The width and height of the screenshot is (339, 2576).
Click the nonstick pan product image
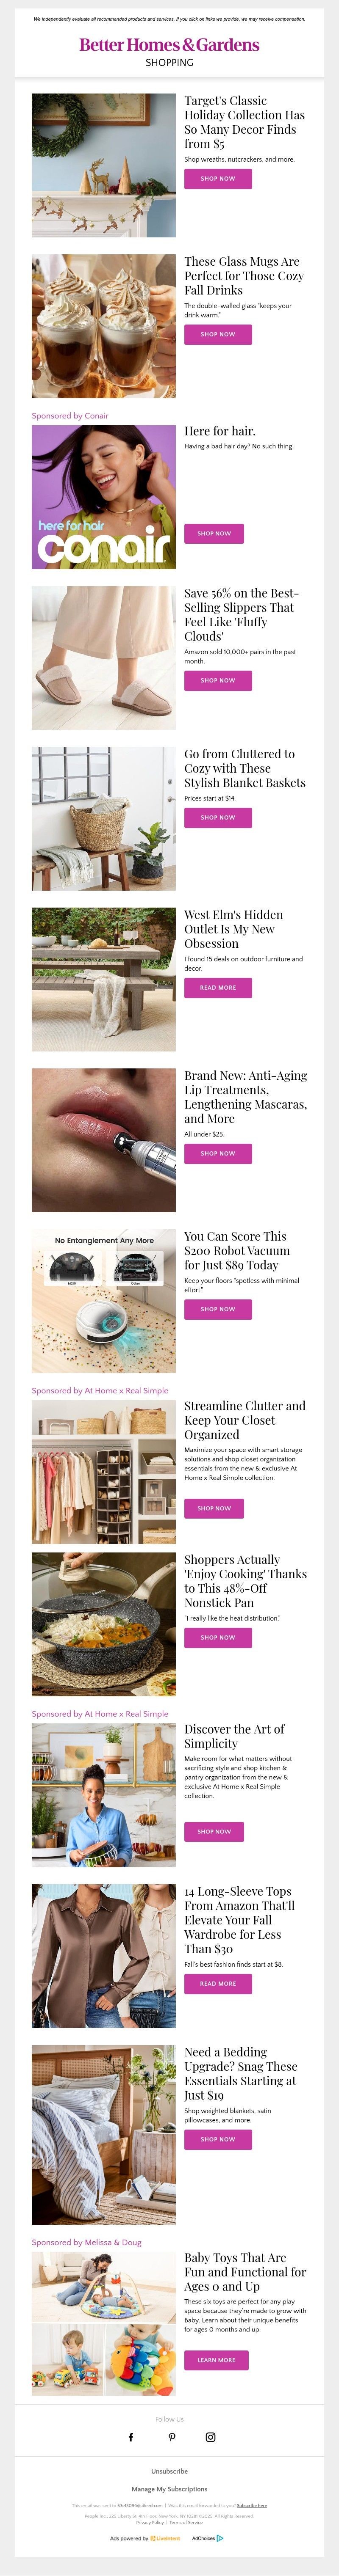[104, 1624]
